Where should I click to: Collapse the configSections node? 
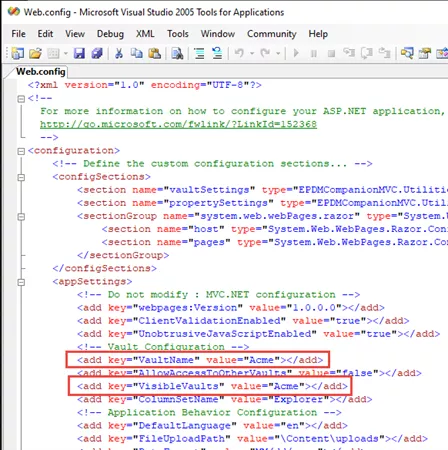click(21, 177)
